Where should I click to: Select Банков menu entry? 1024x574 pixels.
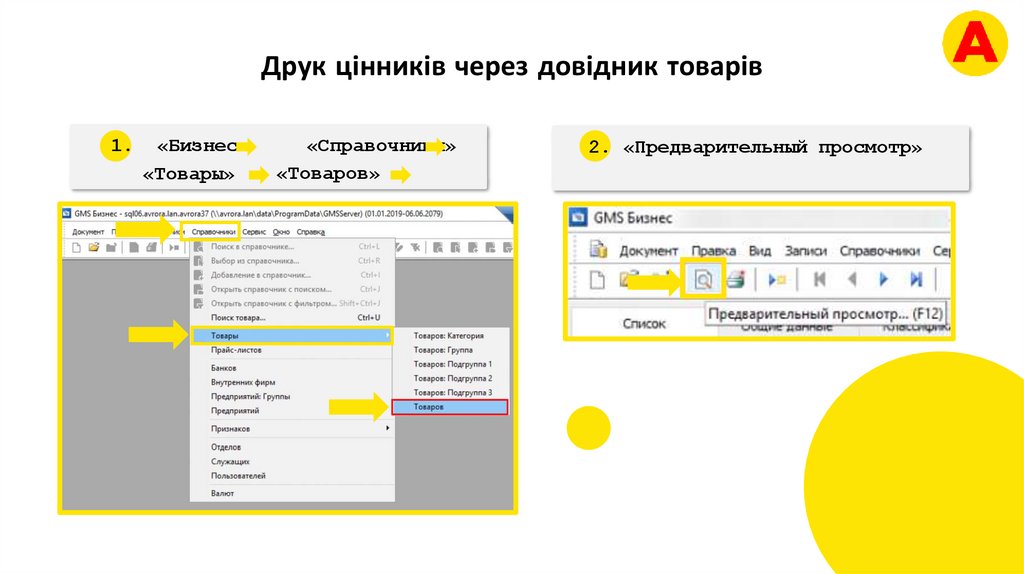coord(293,368)
